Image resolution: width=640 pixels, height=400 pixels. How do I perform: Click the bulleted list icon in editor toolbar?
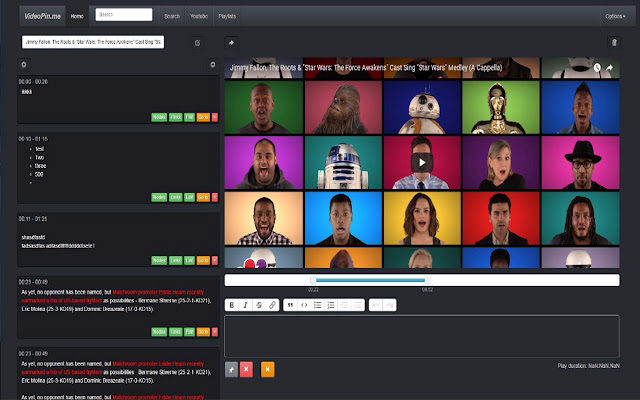pyautogui.click(x=317, y=305)
